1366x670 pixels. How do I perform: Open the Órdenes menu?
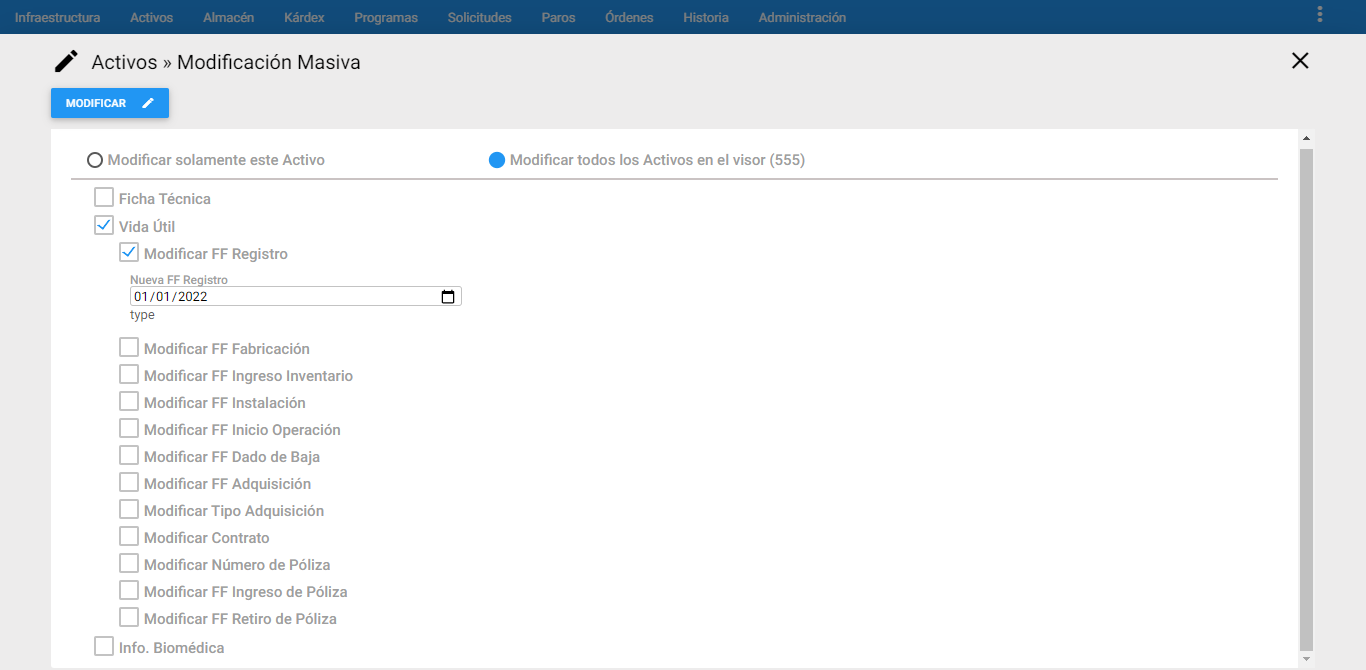click(629, 17)
